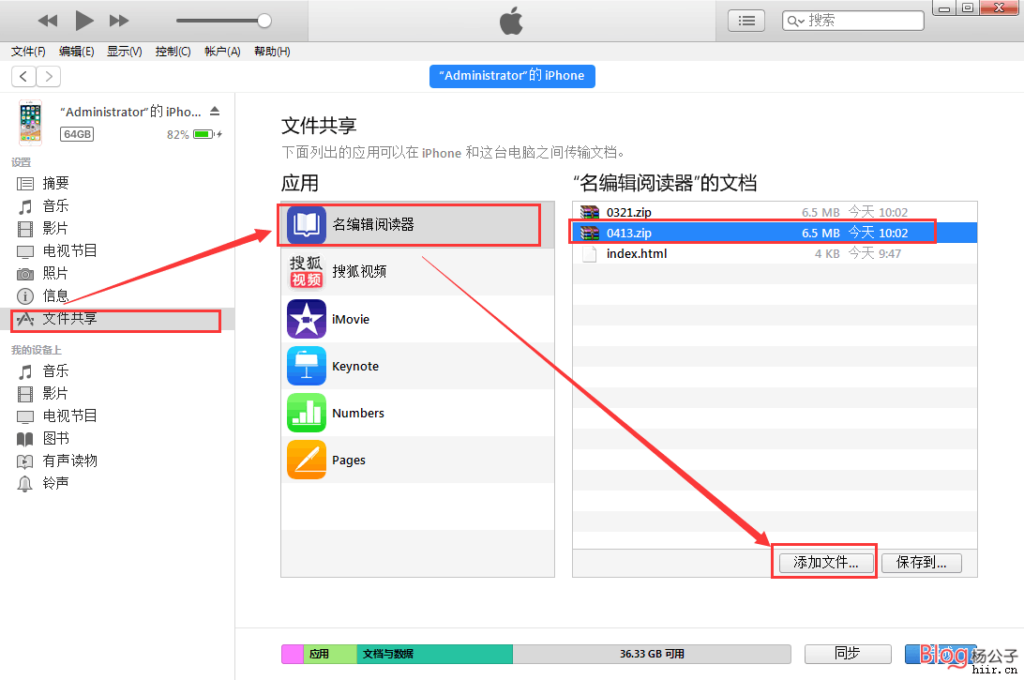Click the 文档与数据 segment of storage bar
Viewport: 1024px width, 680px height.
coord(434,654)
